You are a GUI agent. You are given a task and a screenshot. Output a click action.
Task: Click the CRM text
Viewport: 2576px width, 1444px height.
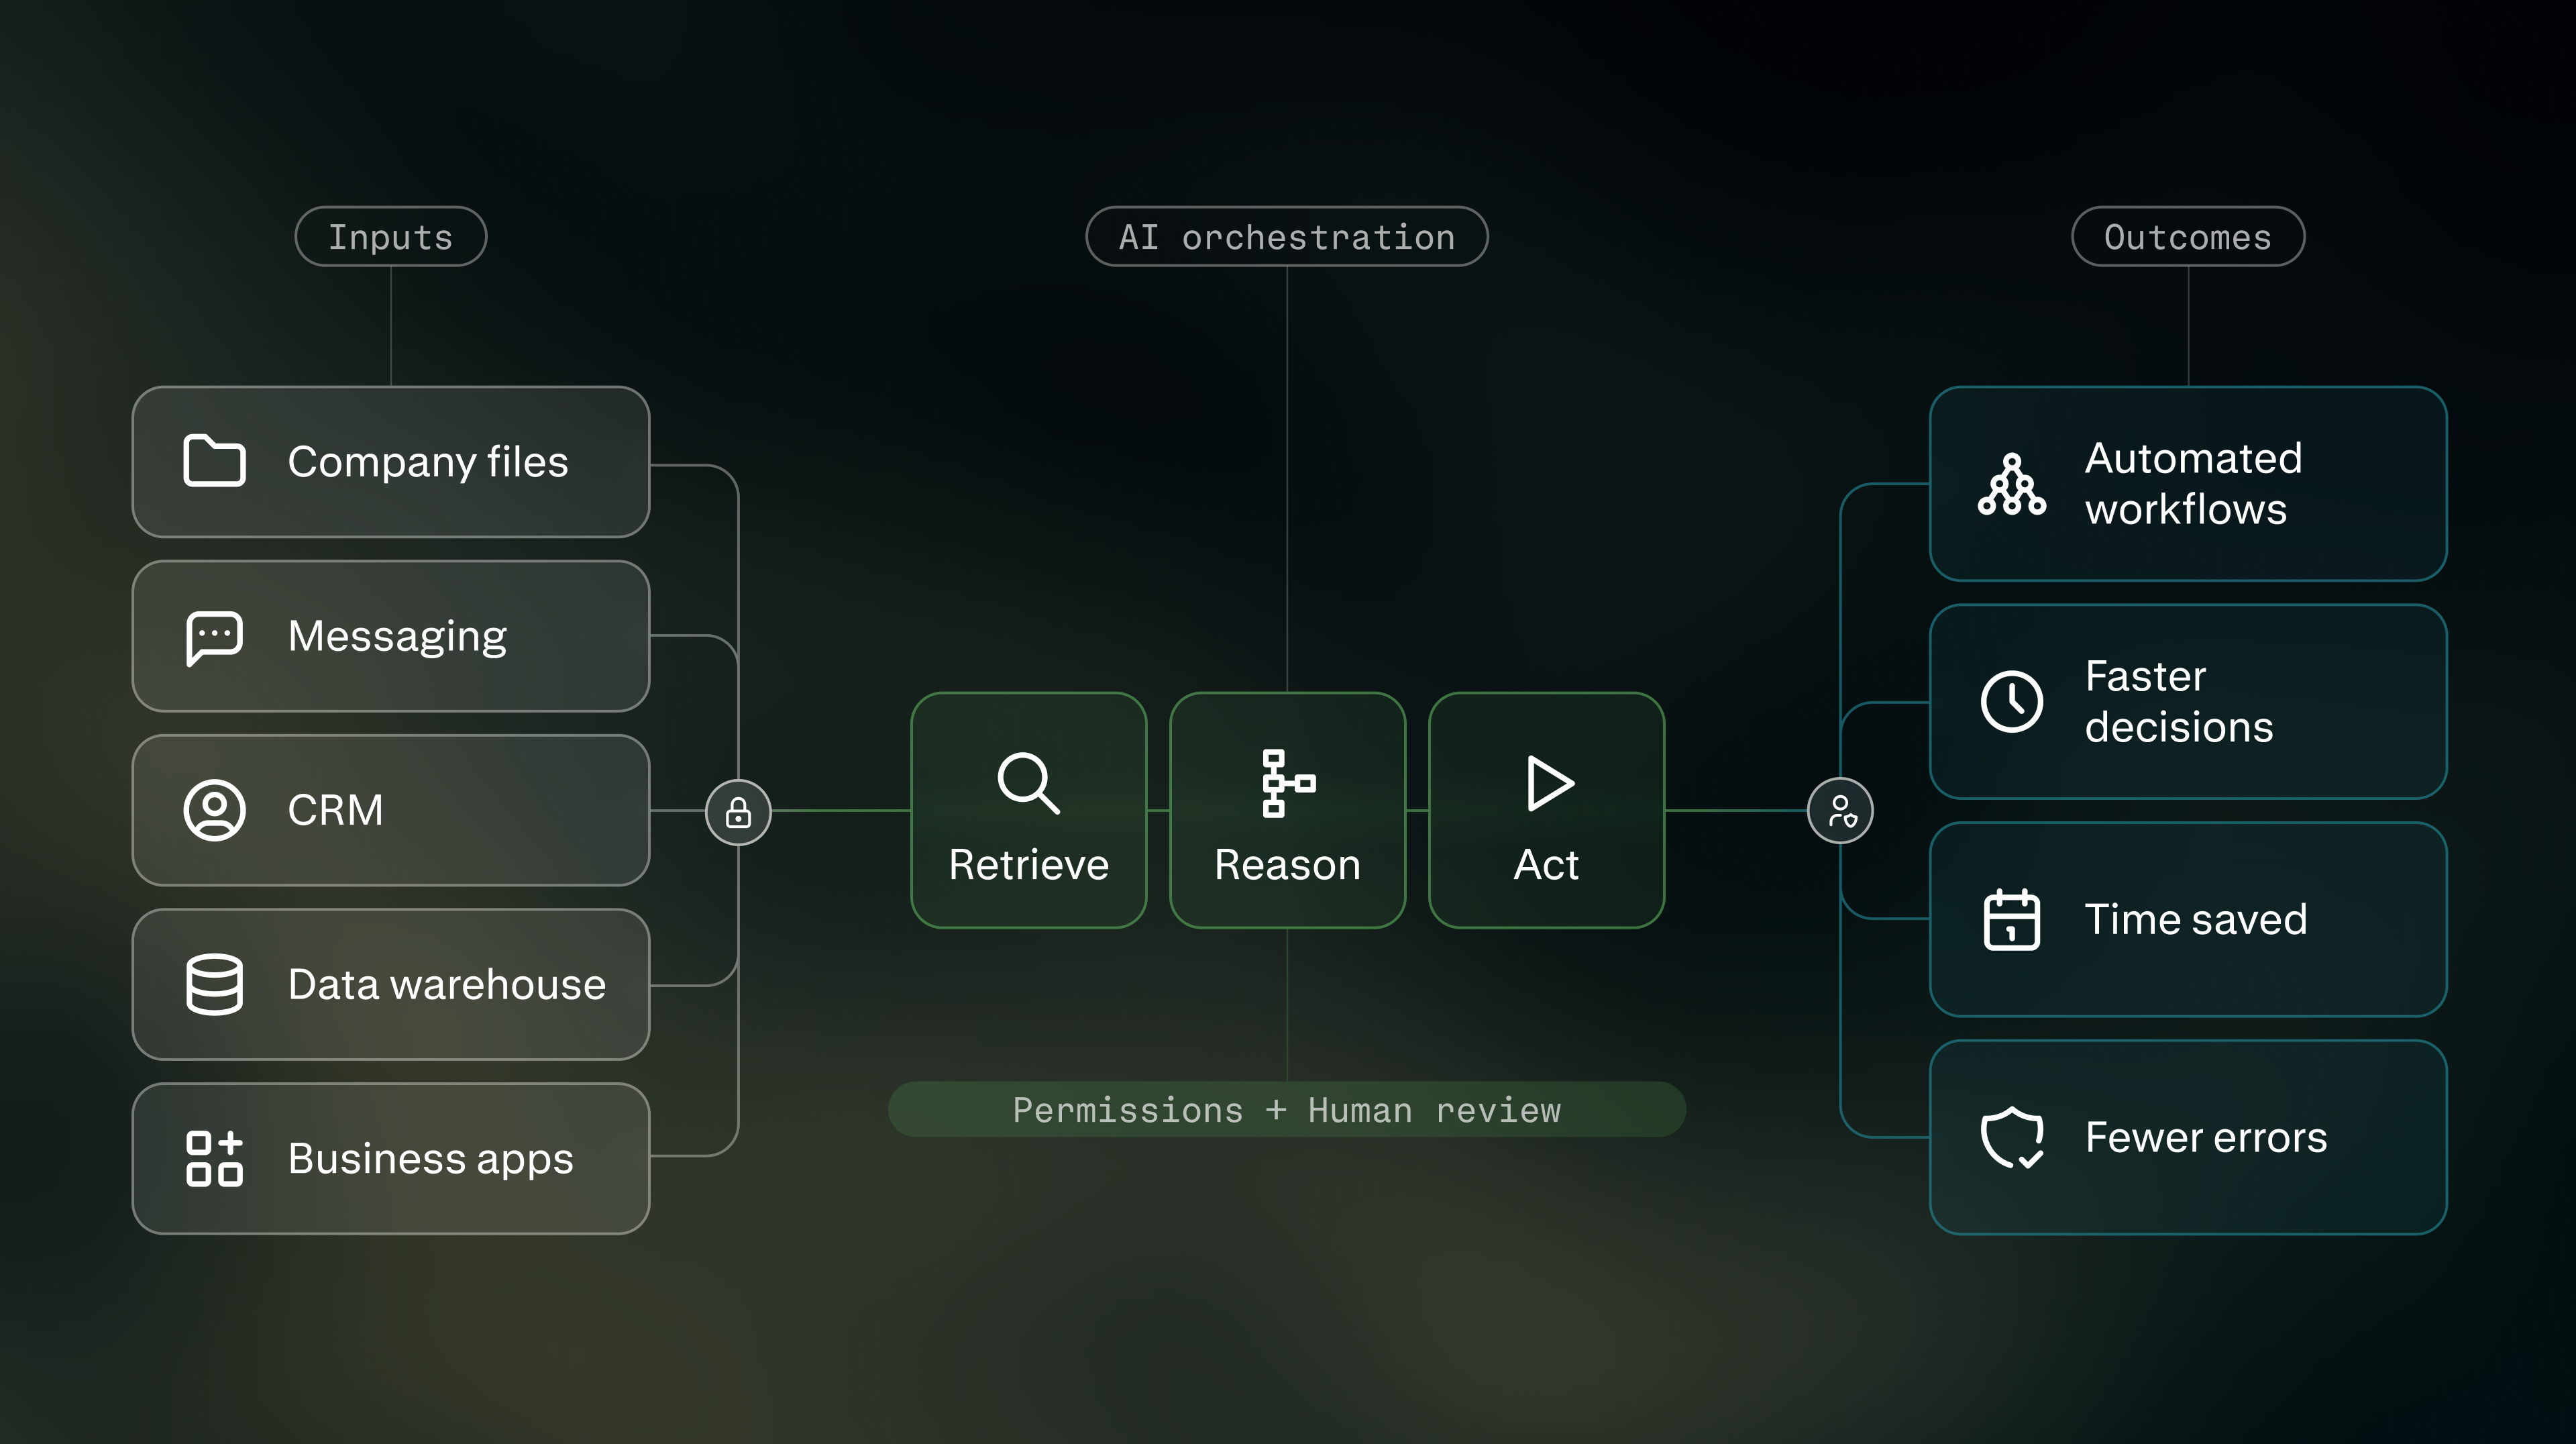[x=335, y=810]
